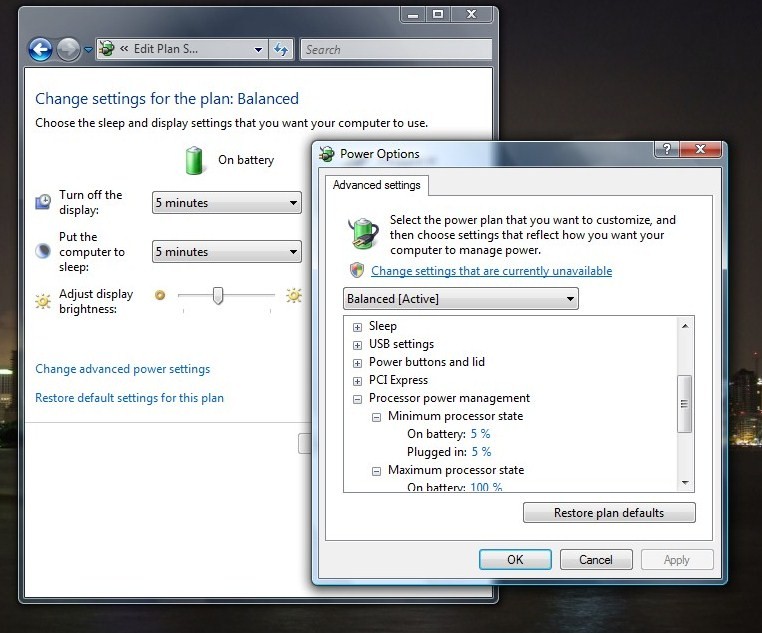Click the battery plug icon in Advanced settings

(363, 234)
